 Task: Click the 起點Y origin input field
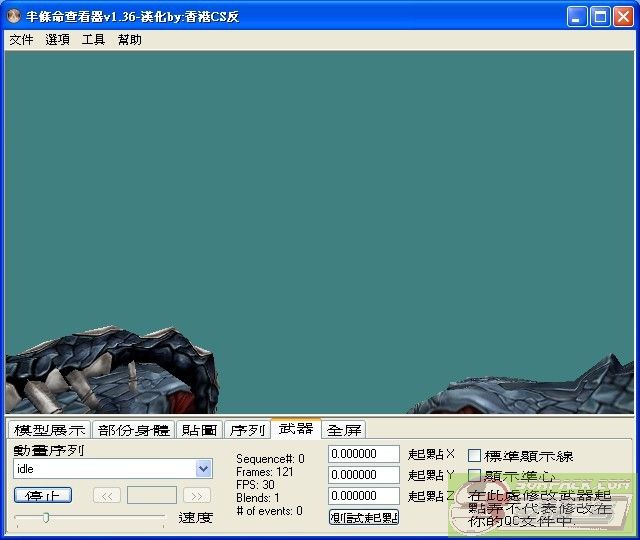click(x=363, y=475)
